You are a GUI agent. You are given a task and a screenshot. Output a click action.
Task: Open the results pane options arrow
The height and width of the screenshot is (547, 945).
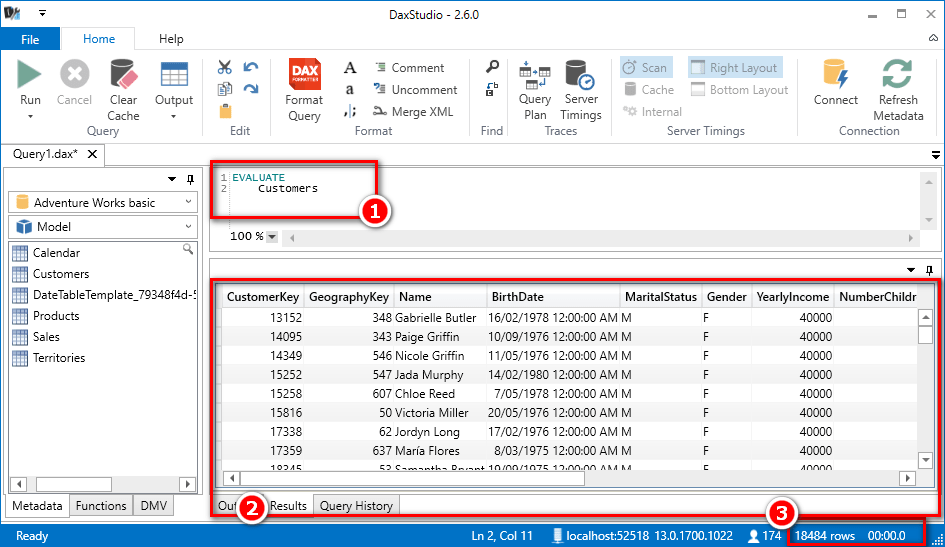(911, 270)
